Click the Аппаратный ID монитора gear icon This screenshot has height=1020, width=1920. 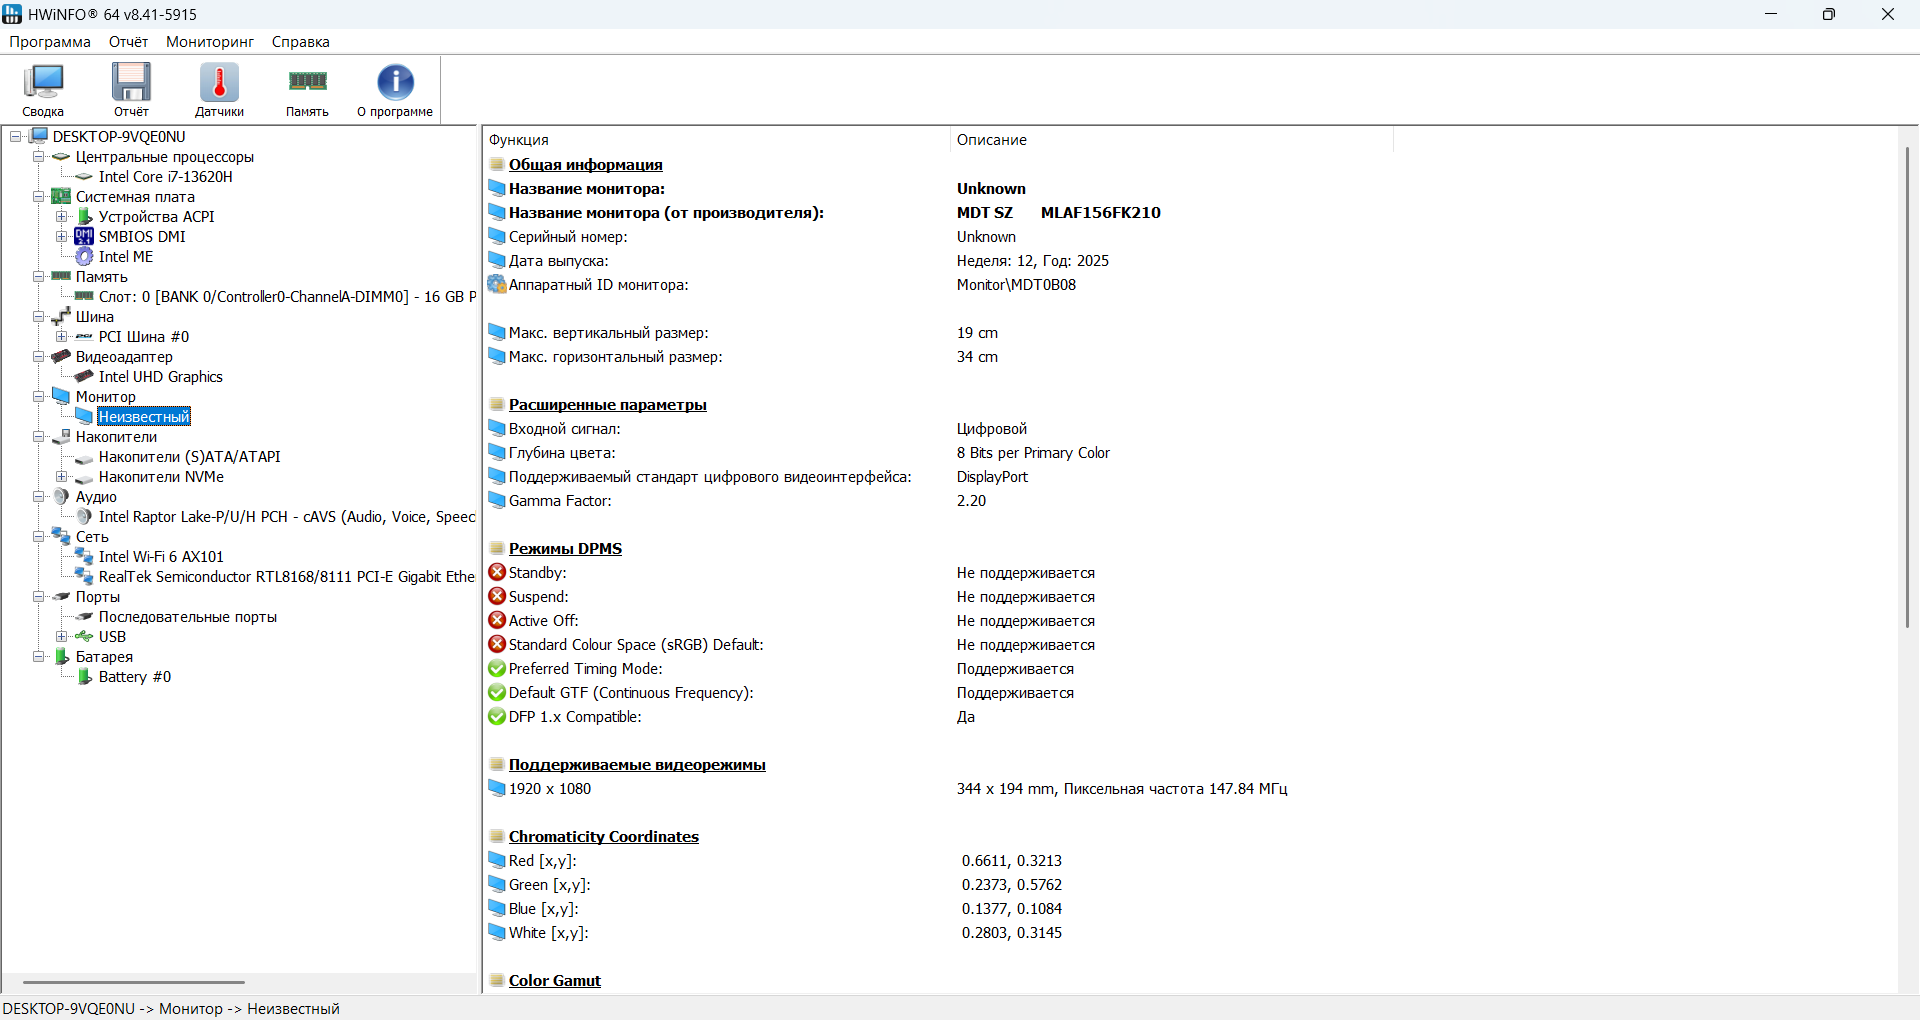[497, 284]
